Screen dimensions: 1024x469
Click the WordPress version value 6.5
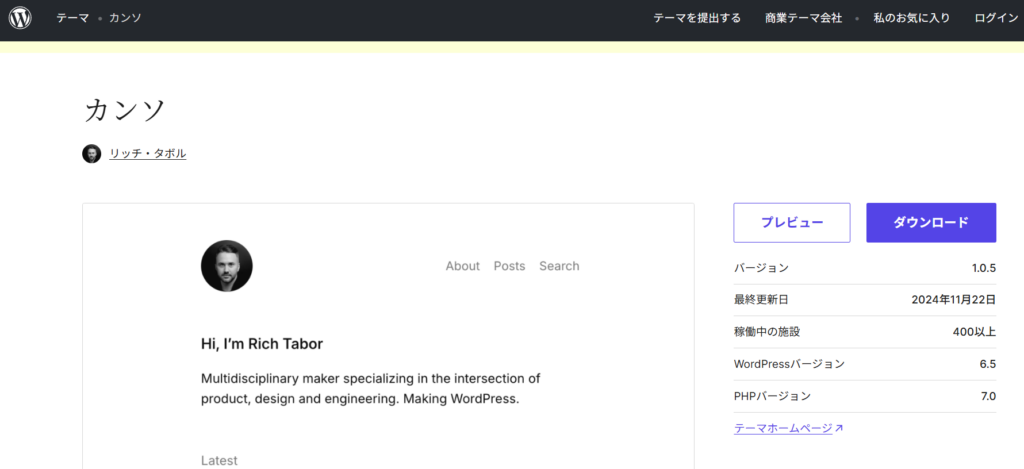point(987,364)
